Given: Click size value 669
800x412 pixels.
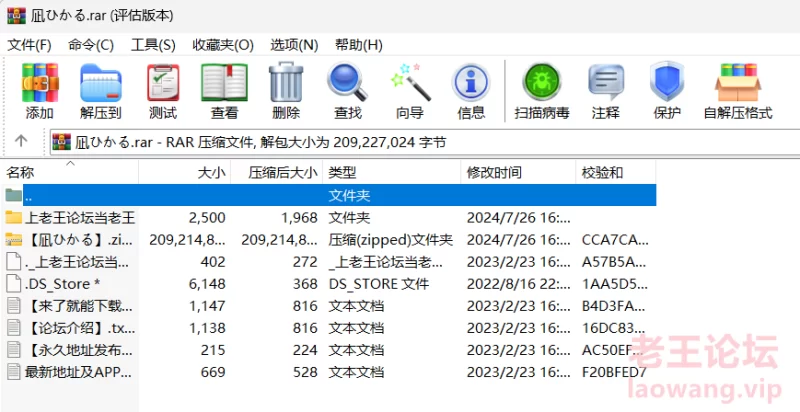Looking at the screenshot, I should coord(213,372).
